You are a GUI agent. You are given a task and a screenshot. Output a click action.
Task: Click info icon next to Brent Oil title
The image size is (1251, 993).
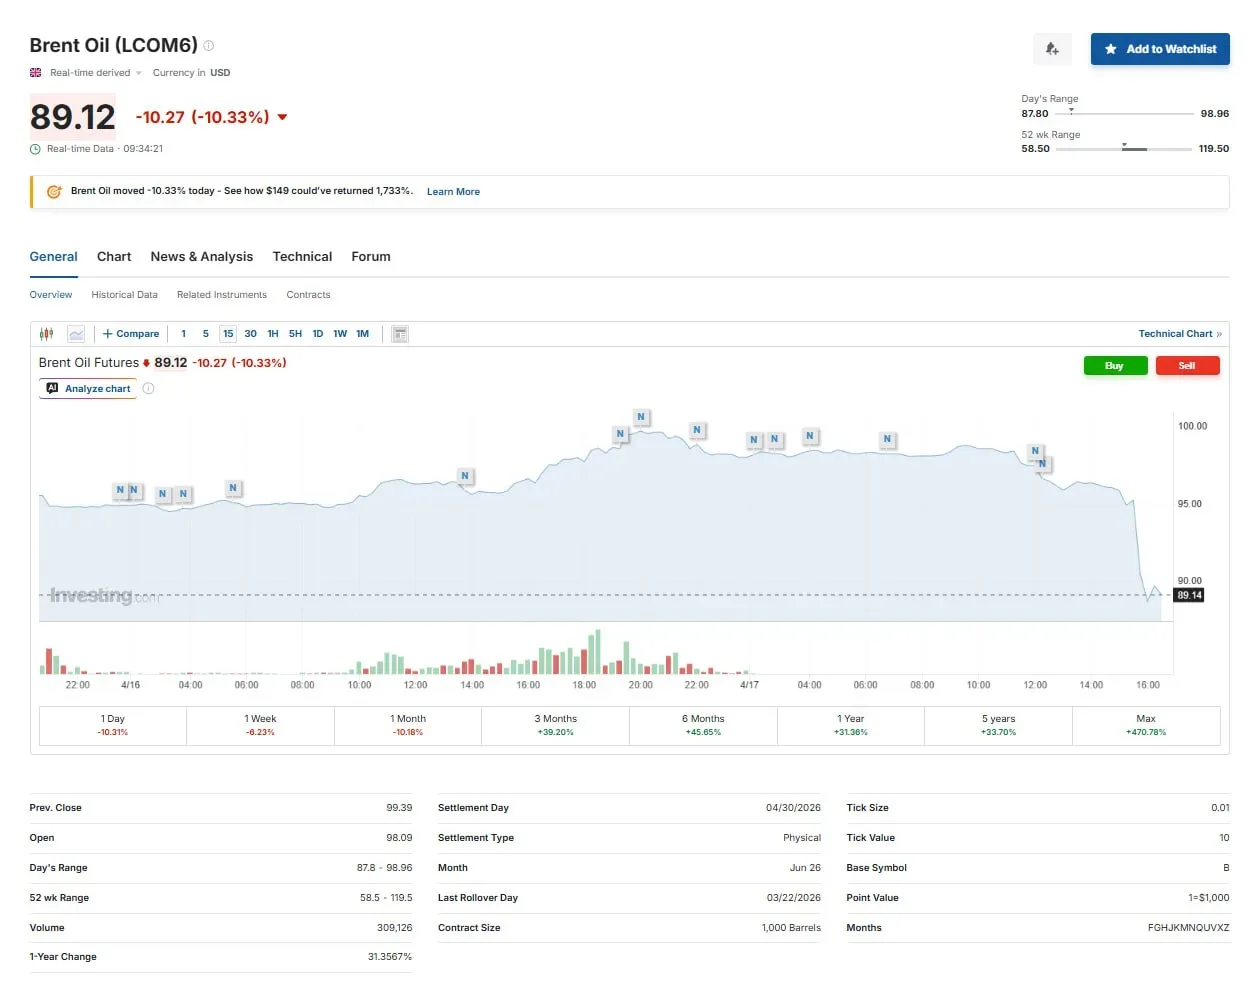(x=209, y=46)
